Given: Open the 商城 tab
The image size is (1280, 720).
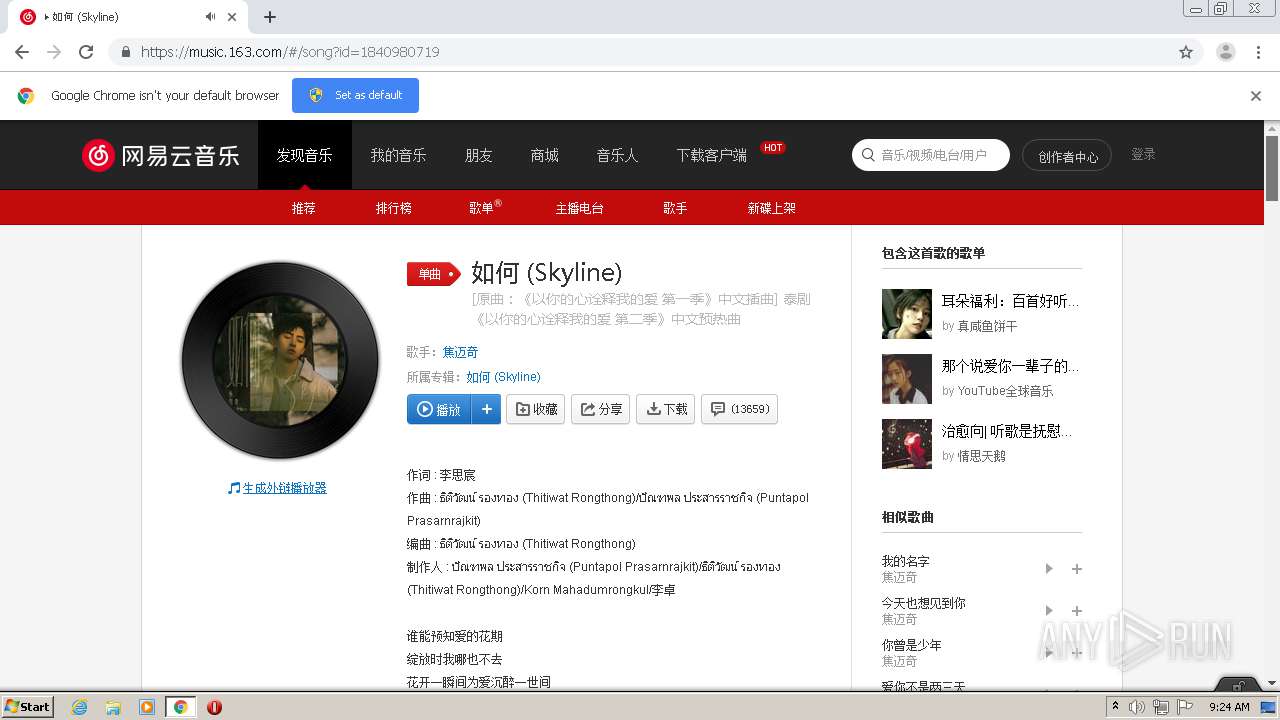Looking at the screenshot, I should click(x=544, y=155).
